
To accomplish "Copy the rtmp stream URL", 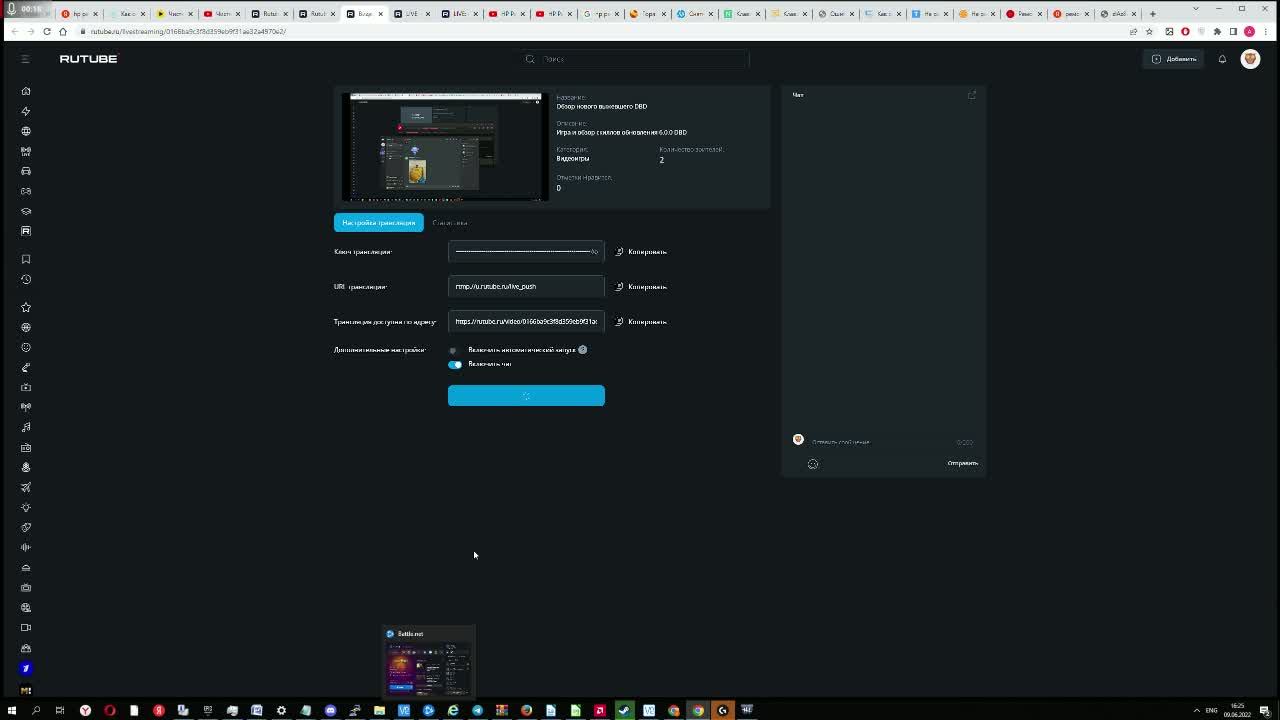I will (641, 286).
